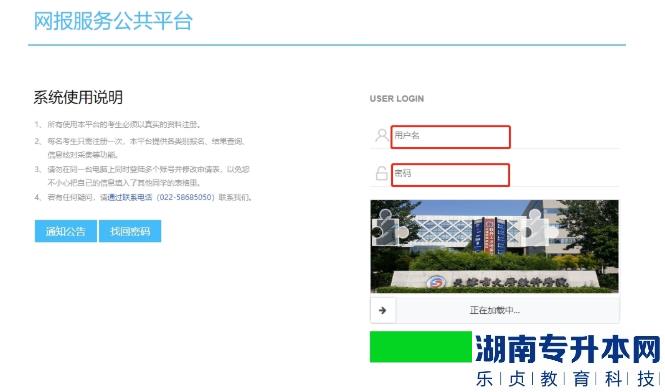Click the USER LOGIN heading
Screen dimensions: 665x392
tap(397, 99)
